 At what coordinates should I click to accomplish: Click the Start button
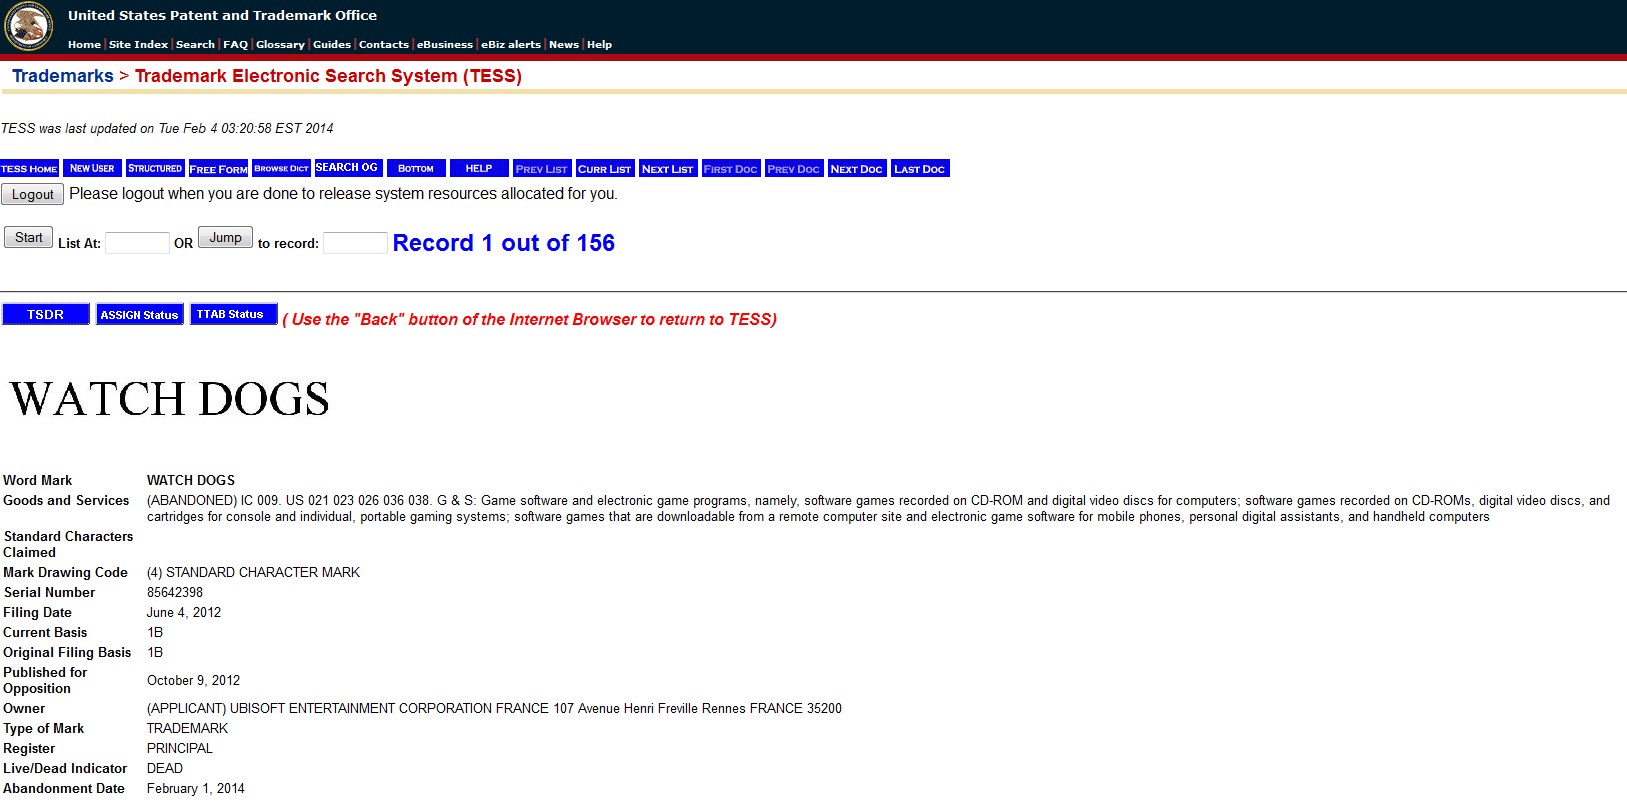pos(29,237)
